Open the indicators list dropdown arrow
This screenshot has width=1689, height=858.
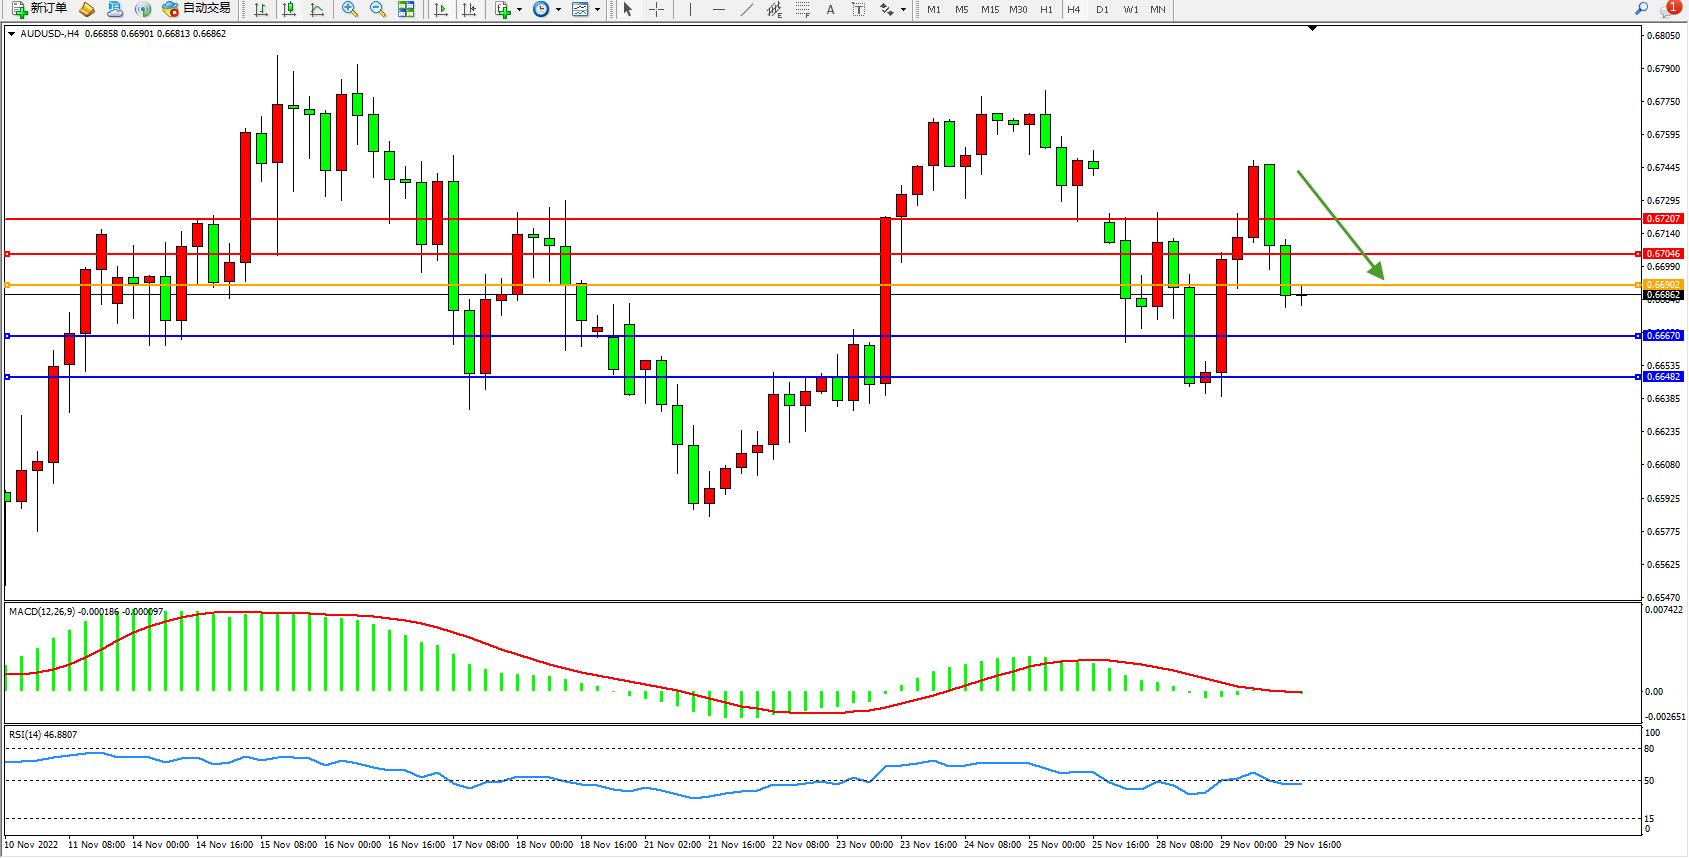click(x=519, y=9)
